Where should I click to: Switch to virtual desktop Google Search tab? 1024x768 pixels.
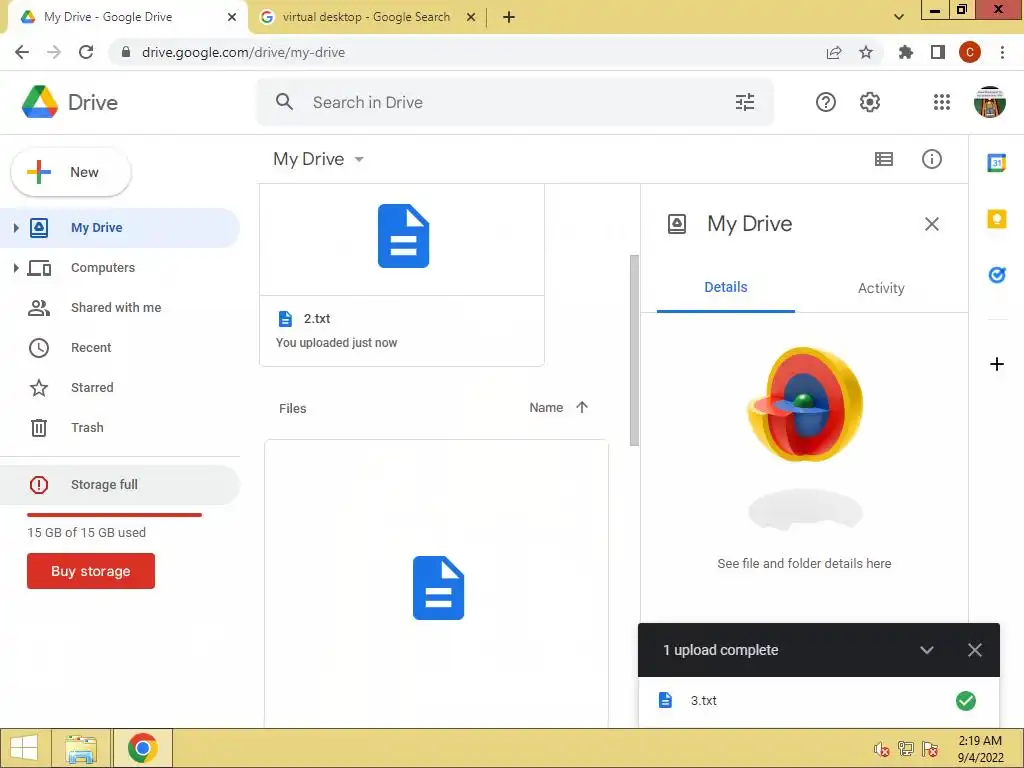click(366, 17)
